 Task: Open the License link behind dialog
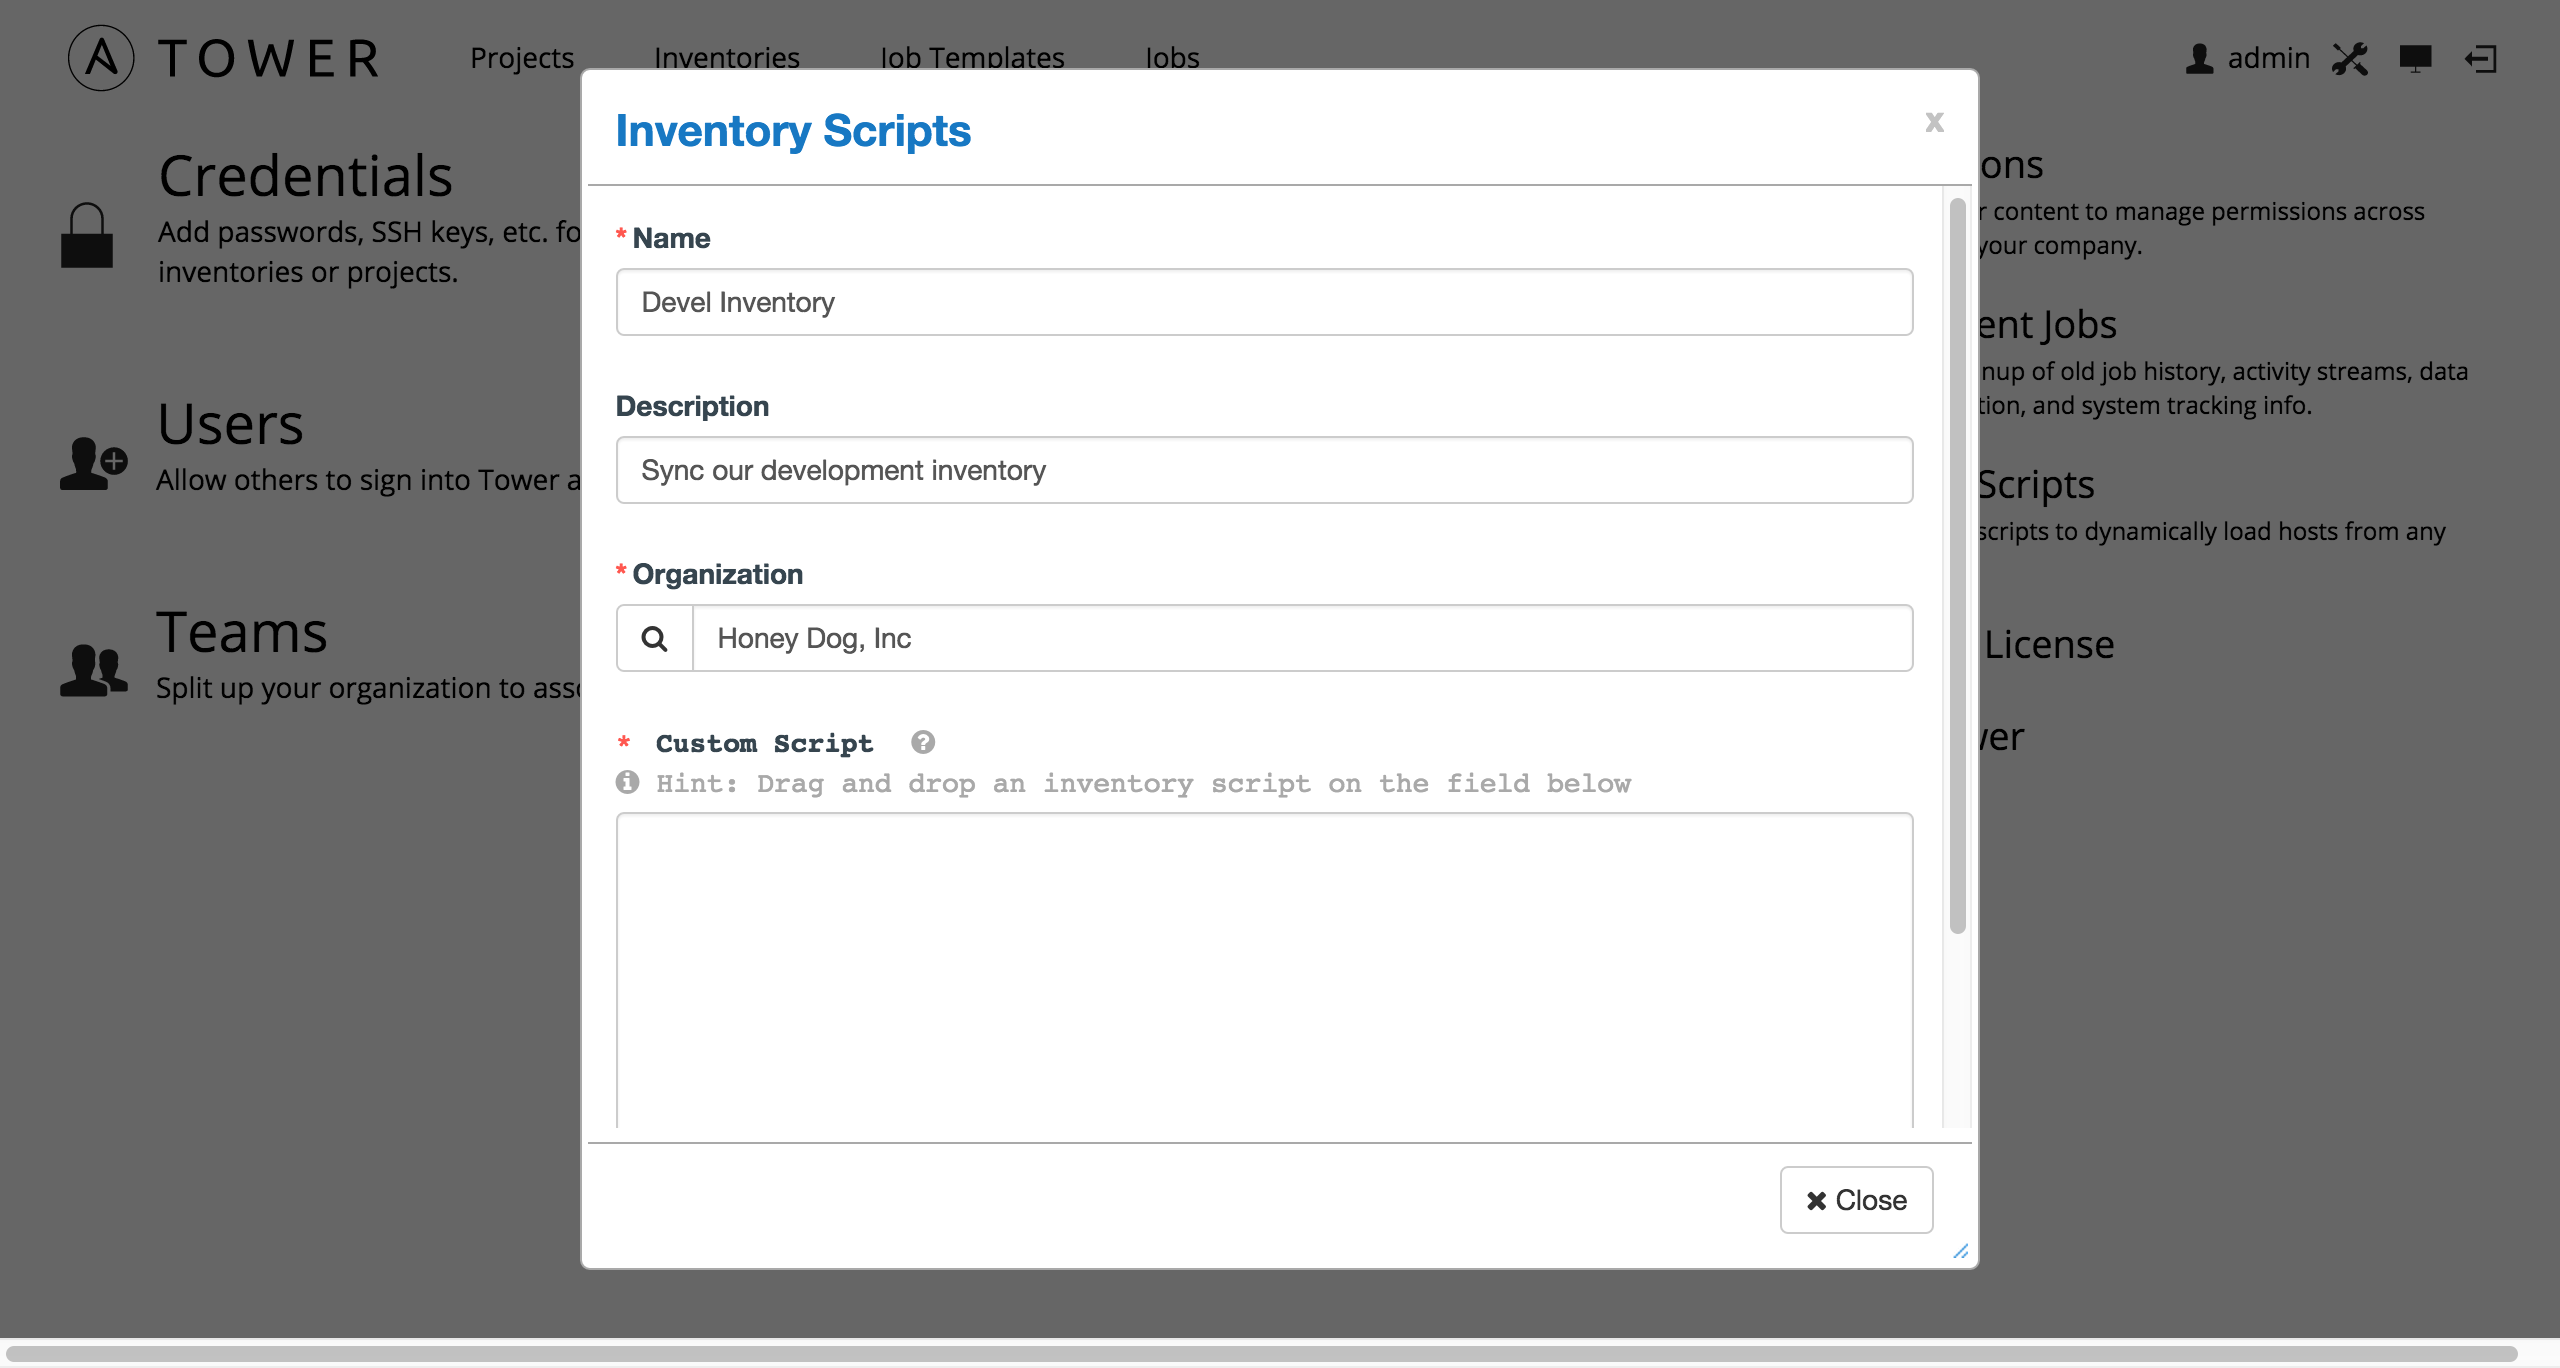(2049, 645)
